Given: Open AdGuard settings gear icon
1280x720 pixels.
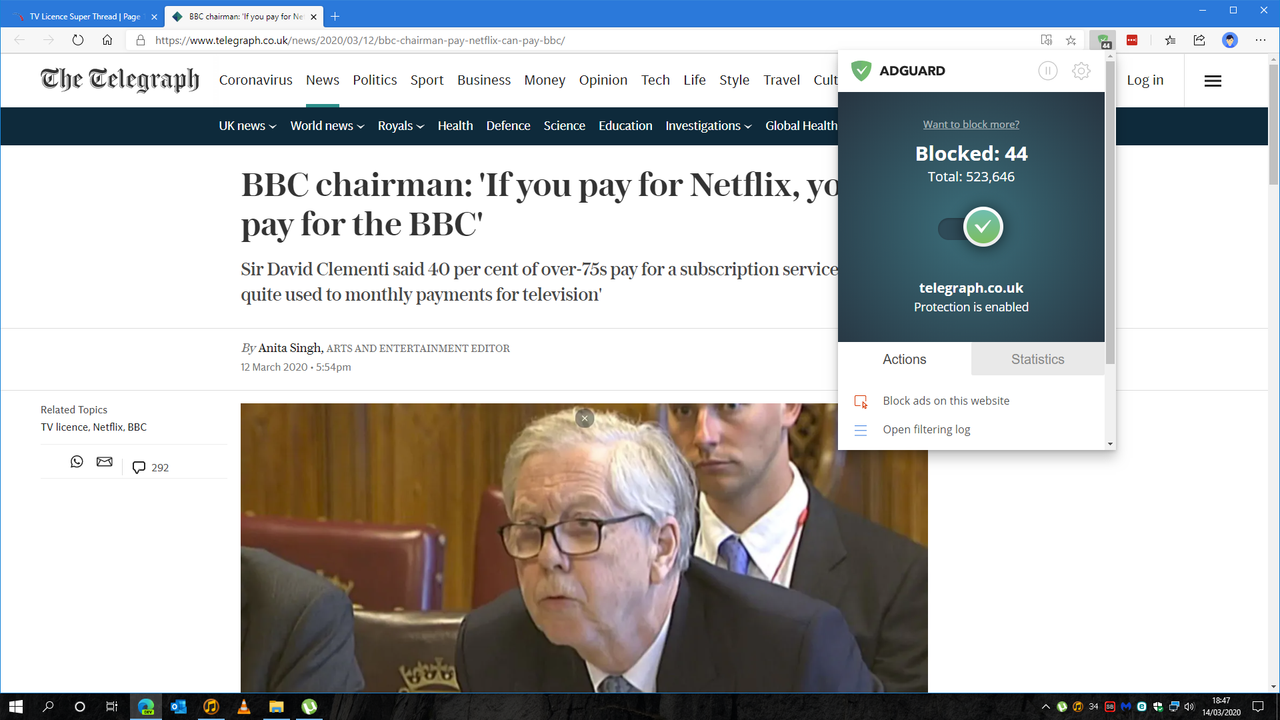Looking at the screenshot, I should [1081, 71].
